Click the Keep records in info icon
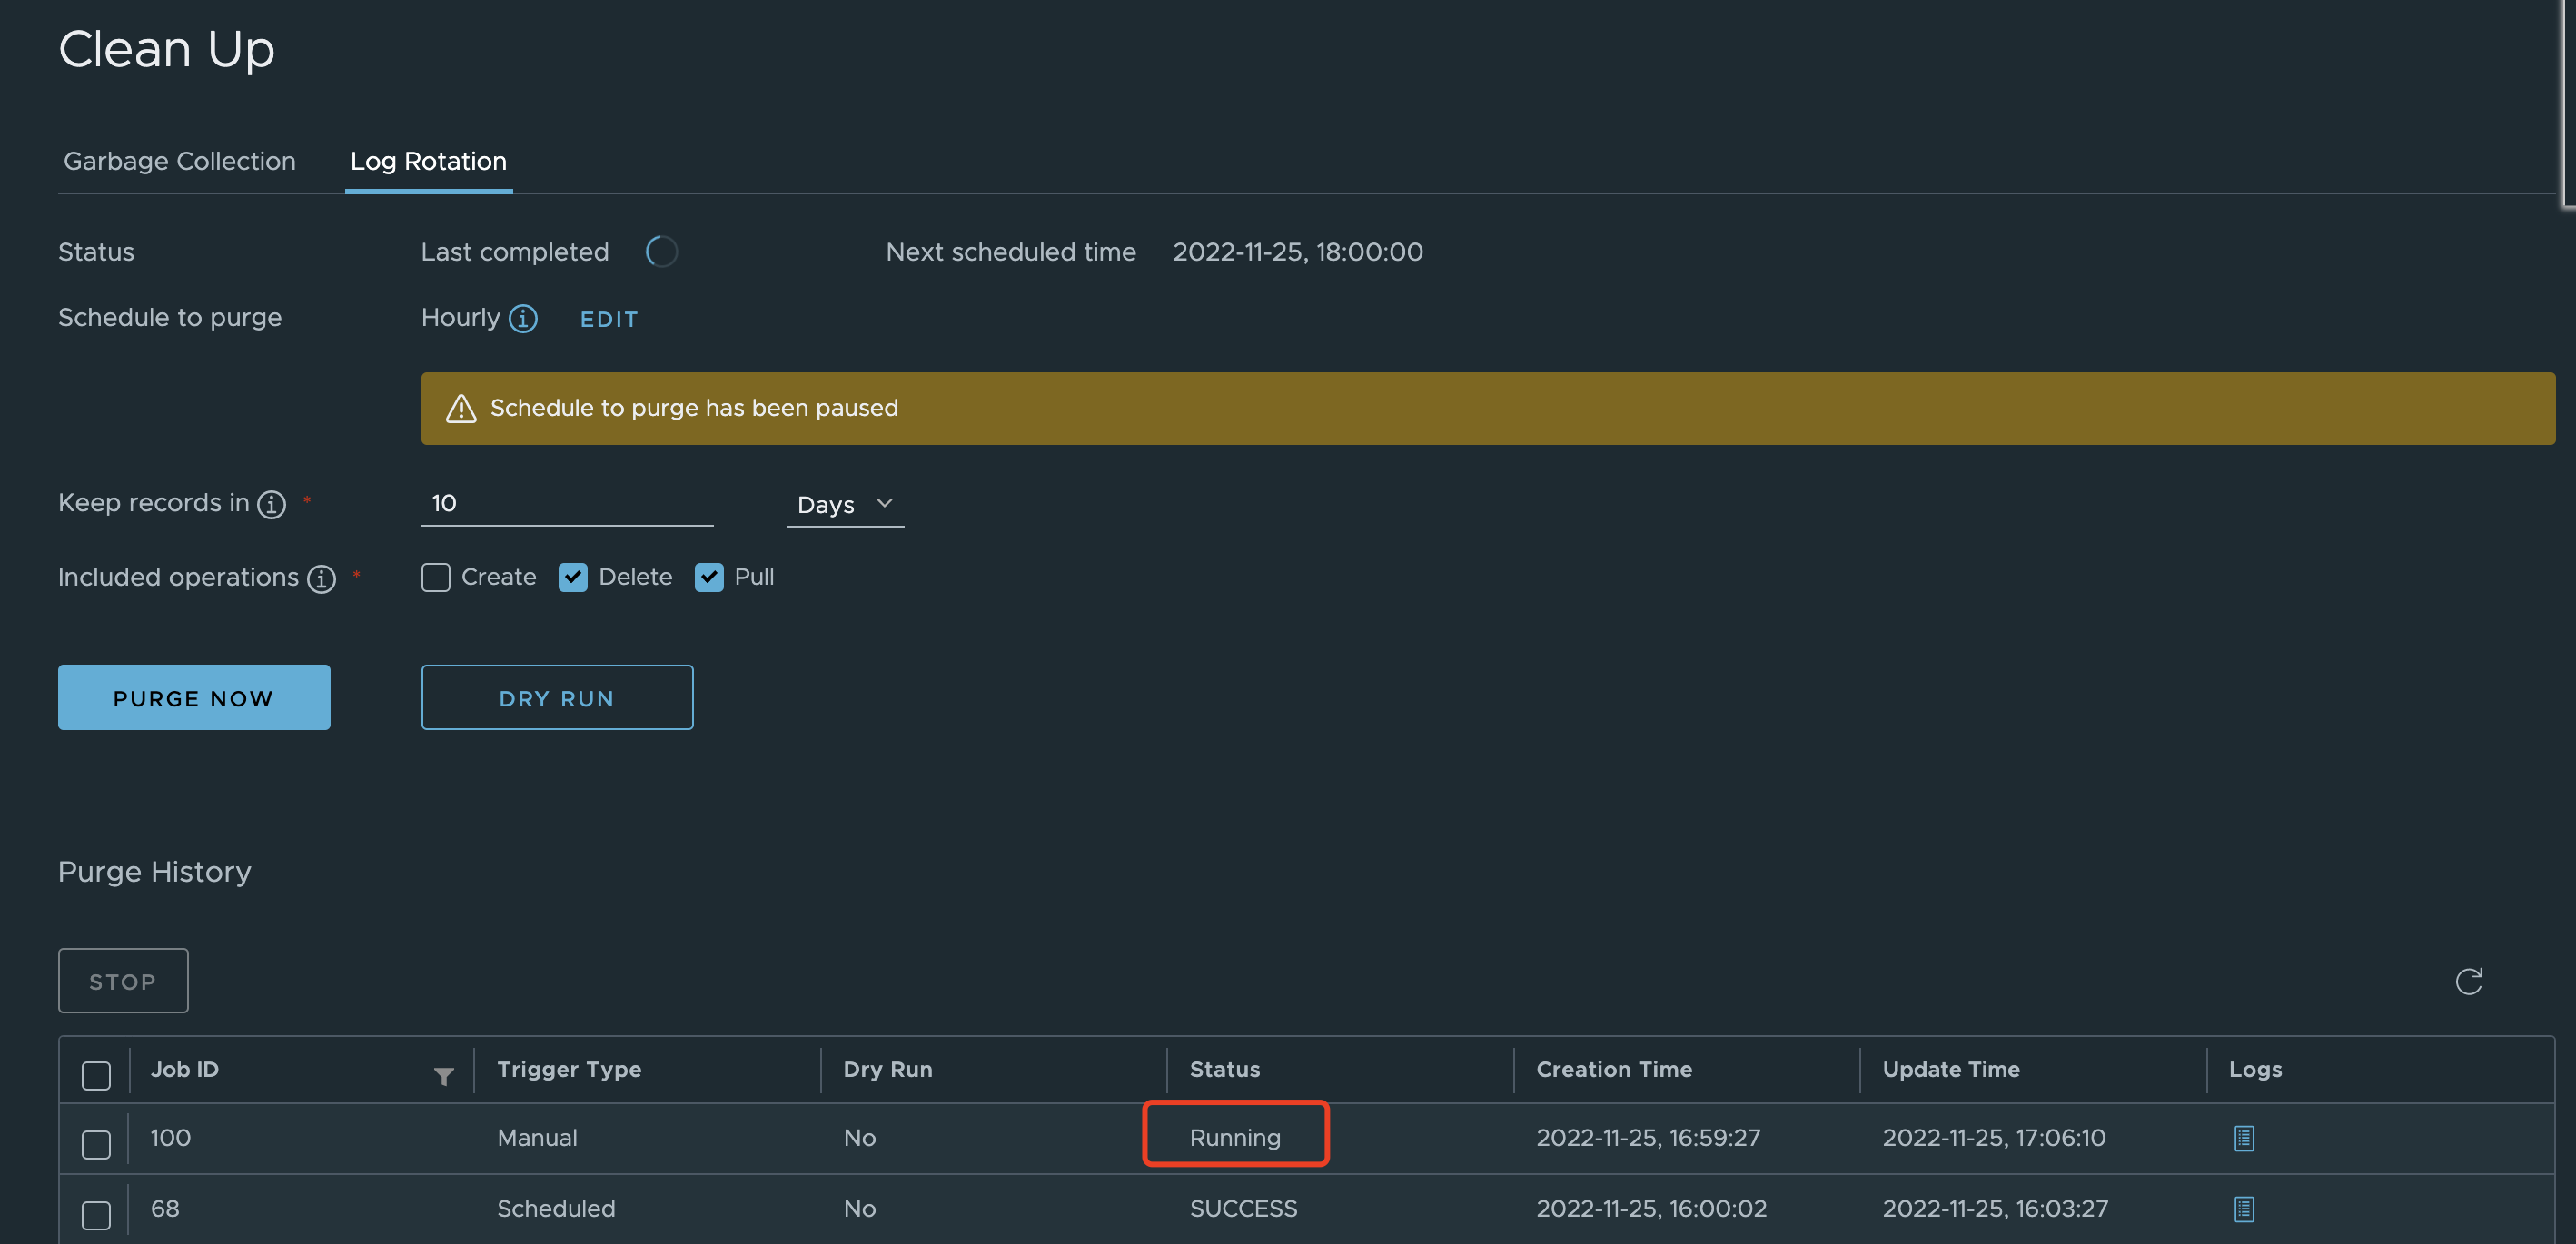2576x1244 pixels. [271, 504]
